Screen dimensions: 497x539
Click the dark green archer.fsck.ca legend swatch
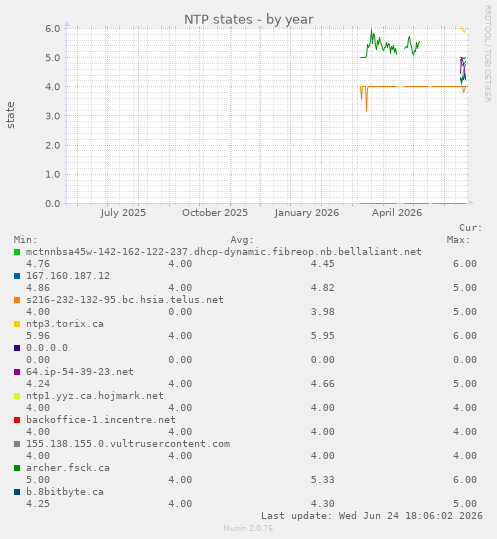coord(17,468)
